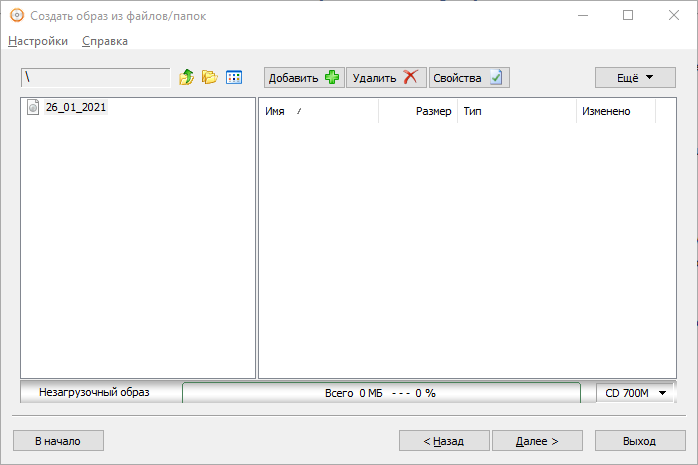Open the CD 700M size dropdown
This screenshot has width=698, height=465.
636,393
